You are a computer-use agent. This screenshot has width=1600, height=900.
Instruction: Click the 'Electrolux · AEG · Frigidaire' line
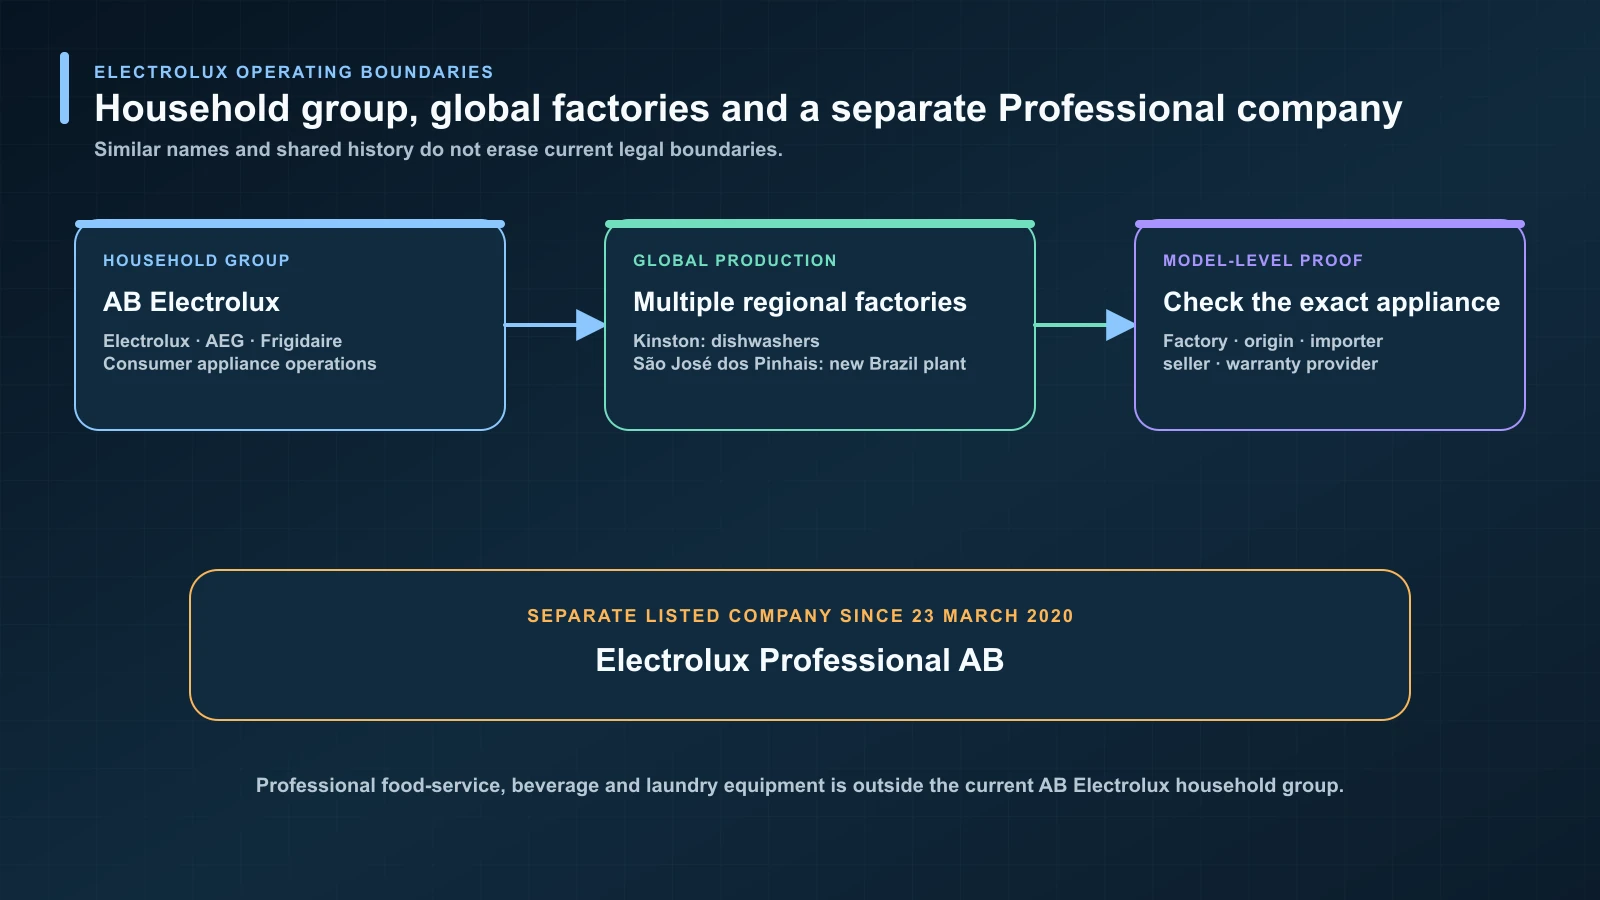222,341
